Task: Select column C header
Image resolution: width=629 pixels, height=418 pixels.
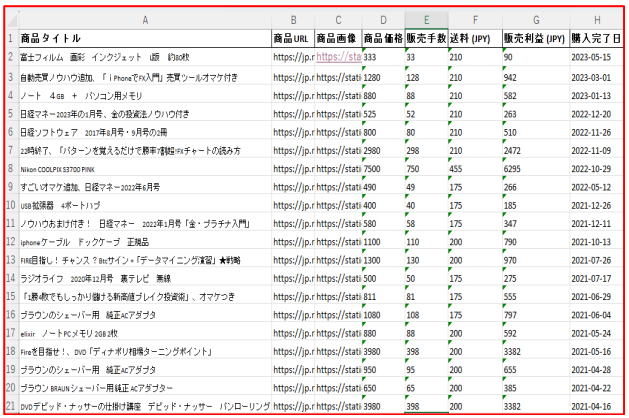Action: click(x=339, y=20)
